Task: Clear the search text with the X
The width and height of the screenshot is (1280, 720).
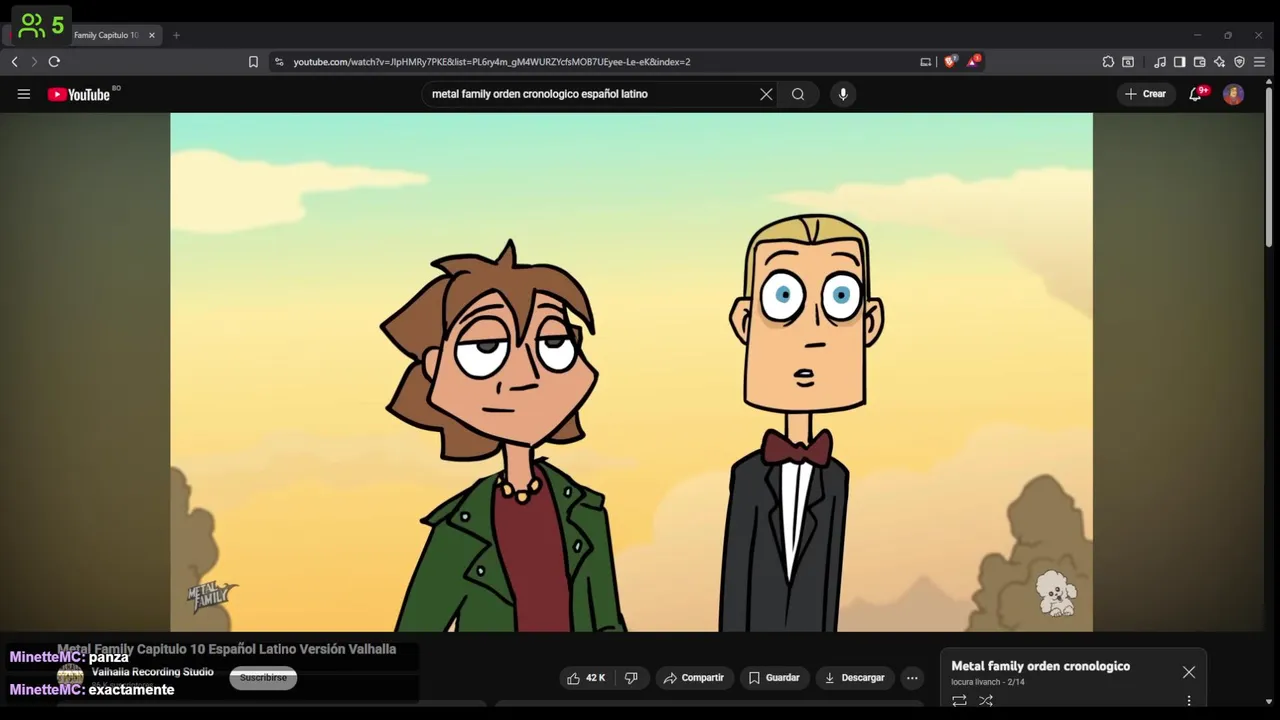Action: coord(766,94)
